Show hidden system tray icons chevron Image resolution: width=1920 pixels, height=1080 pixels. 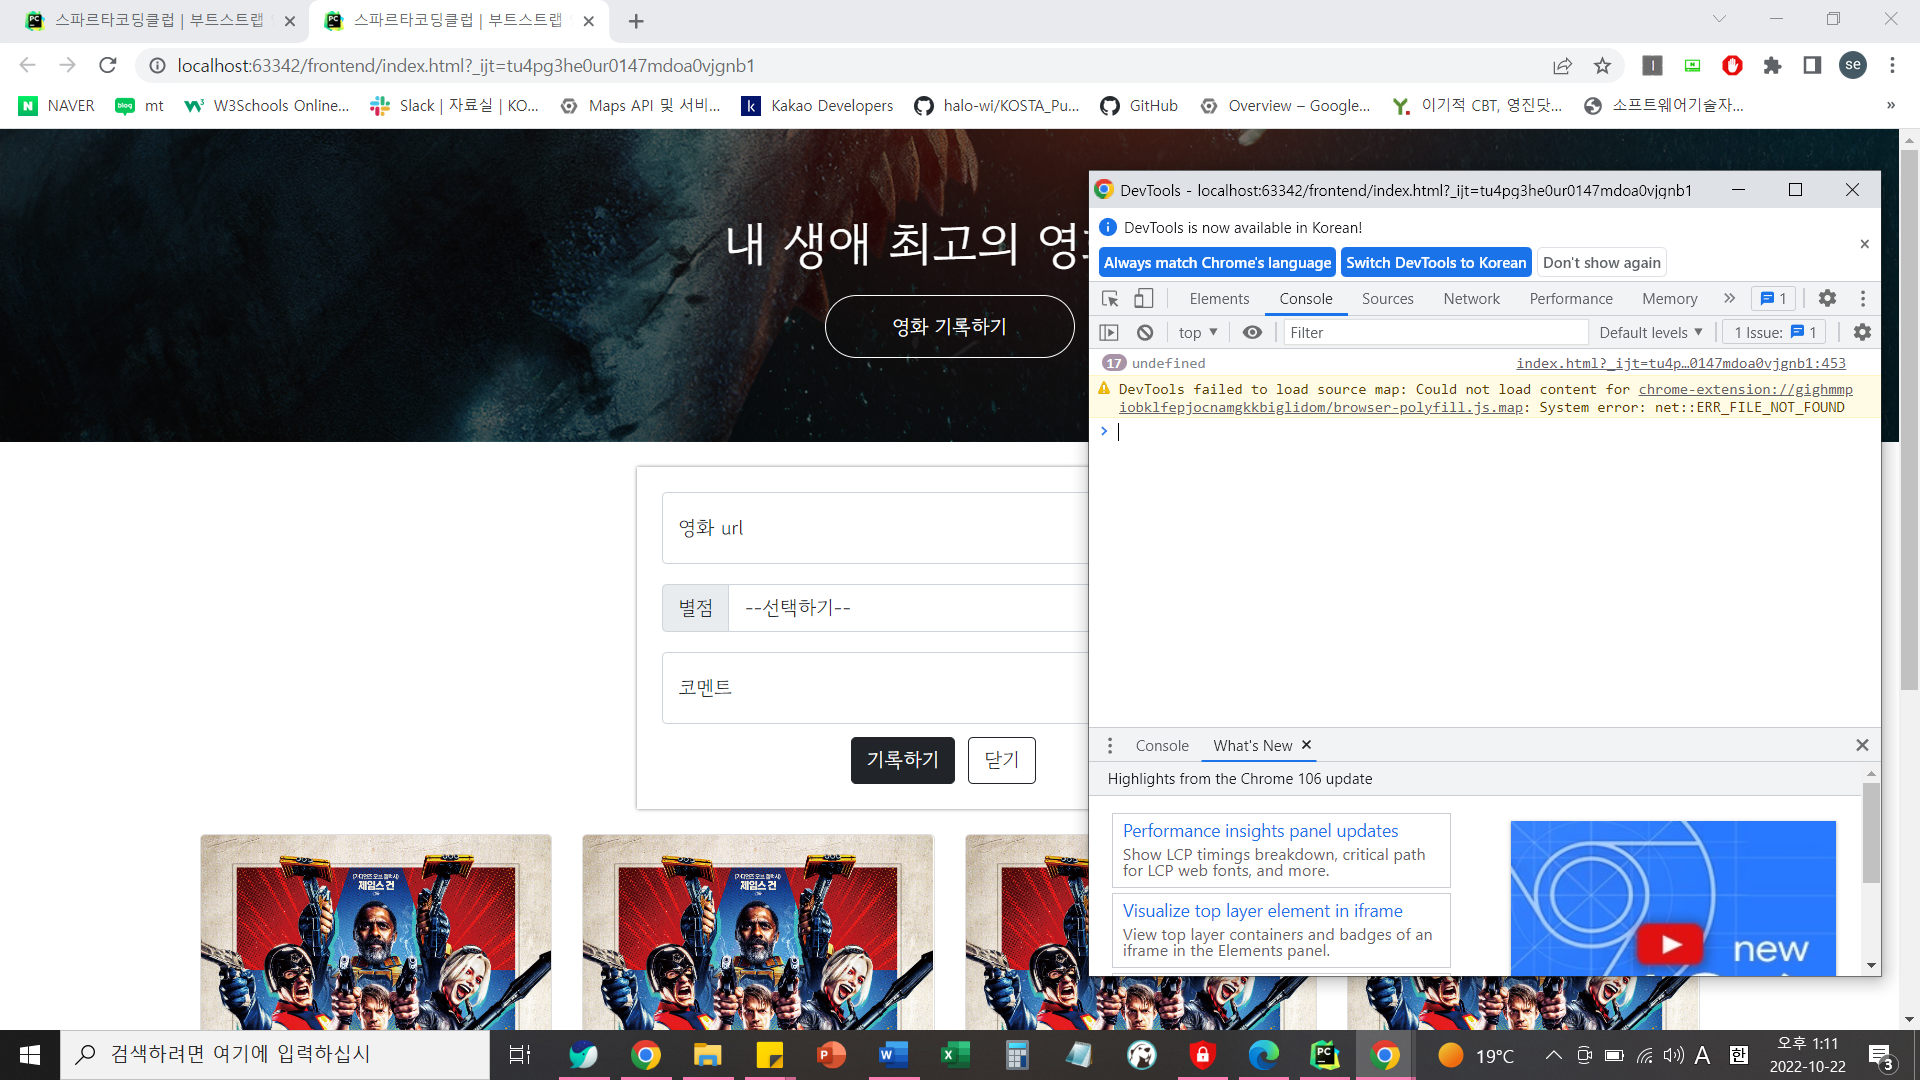tap(1553, 1055)
